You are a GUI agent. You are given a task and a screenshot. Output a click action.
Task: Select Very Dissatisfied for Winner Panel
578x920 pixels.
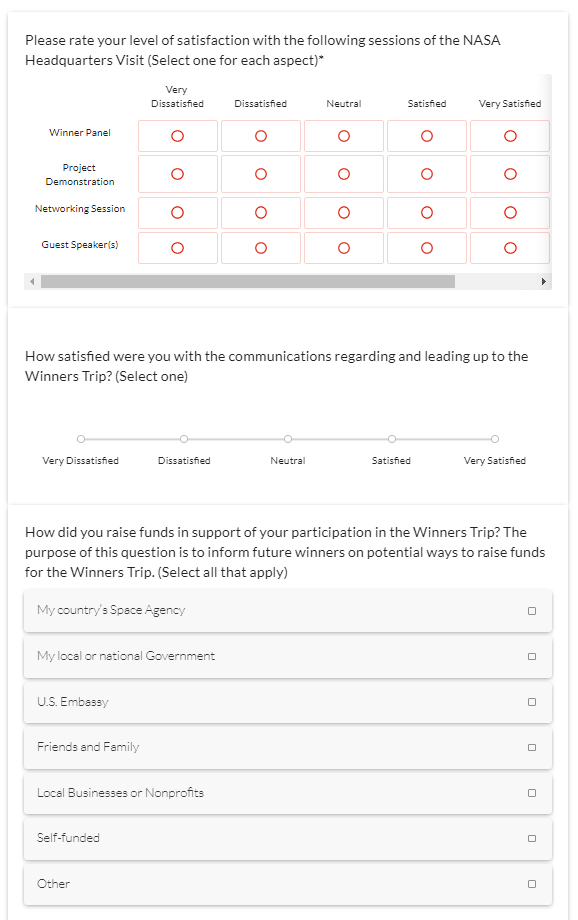coord(177,136)
